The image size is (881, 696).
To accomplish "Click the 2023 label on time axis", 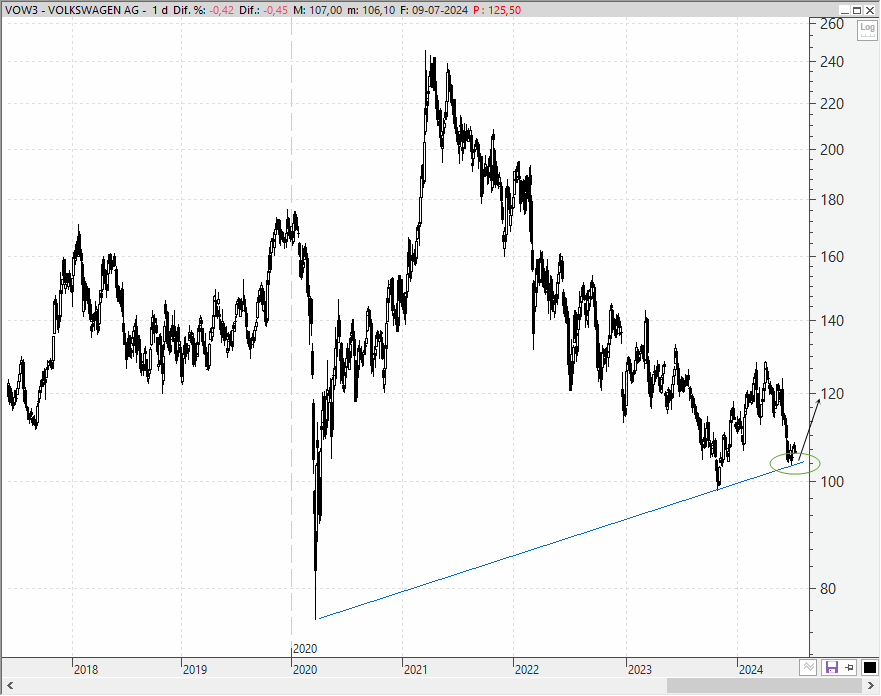I will 639,670.
